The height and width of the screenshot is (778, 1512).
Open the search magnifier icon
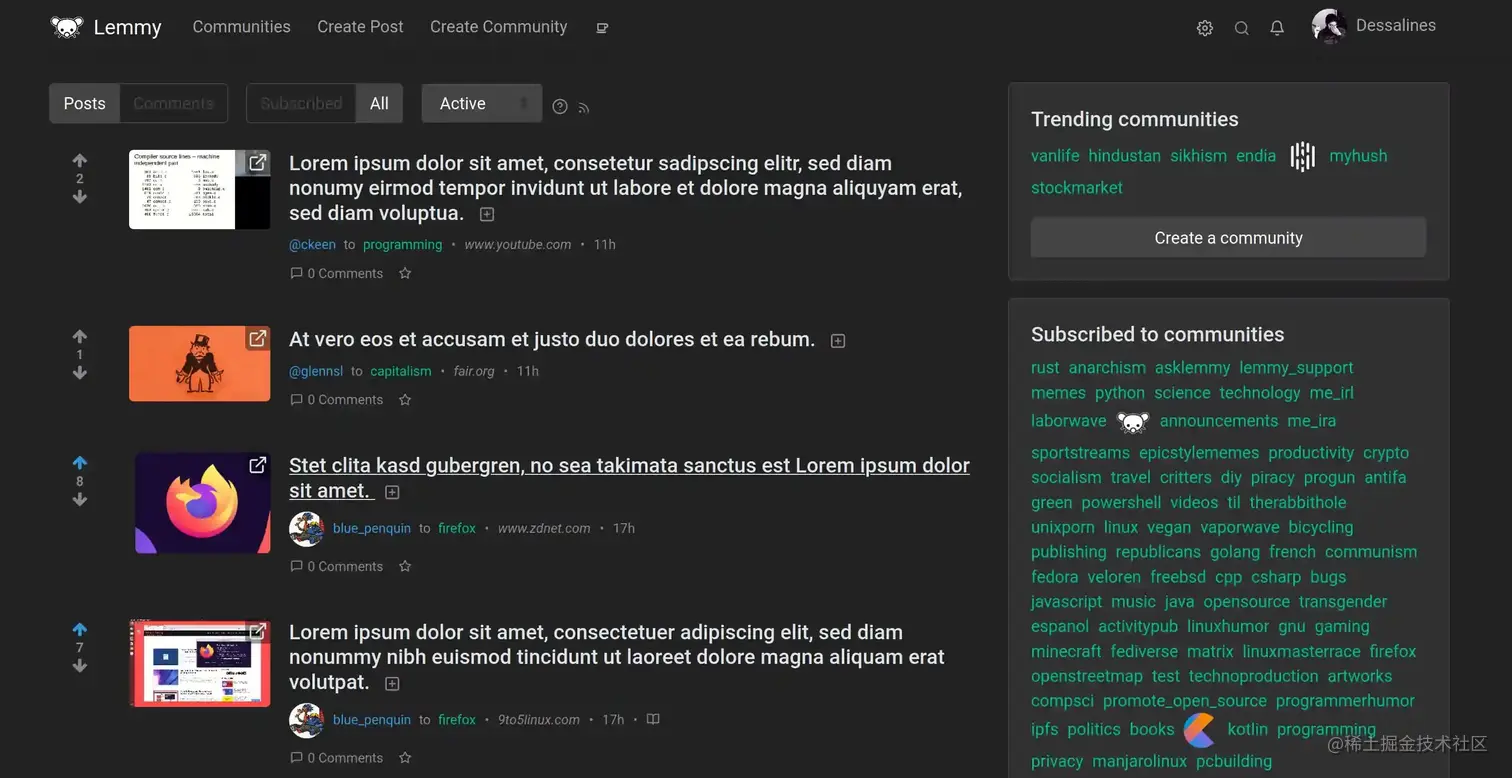1241,28
